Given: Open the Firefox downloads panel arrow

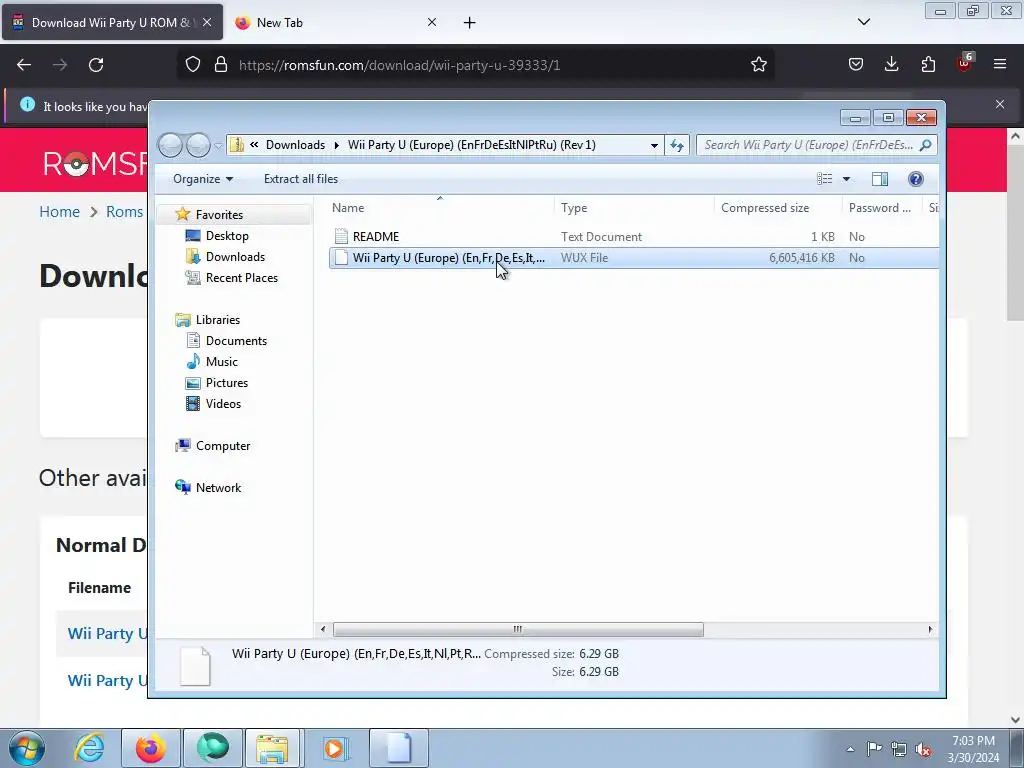Looking at the screenshot, I should tap(891, 65).
